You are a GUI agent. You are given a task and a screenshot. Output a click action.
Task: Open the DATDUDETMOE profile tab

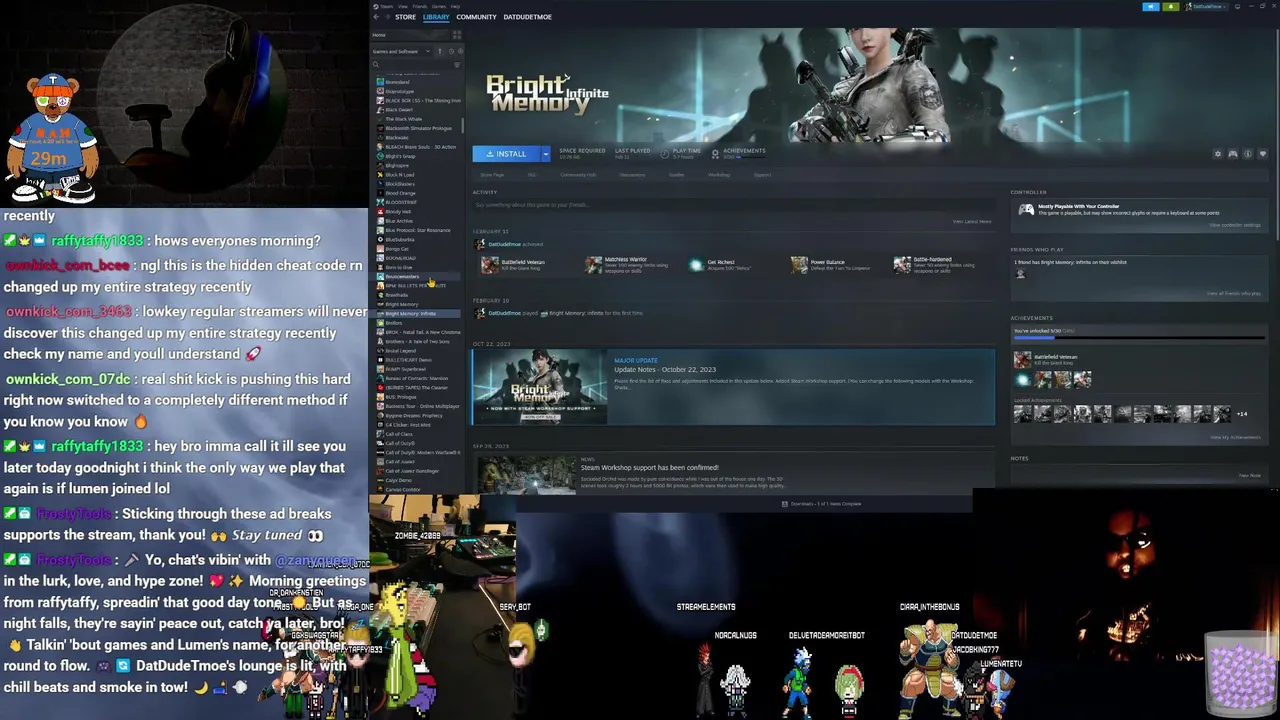[x=527, y=17]
